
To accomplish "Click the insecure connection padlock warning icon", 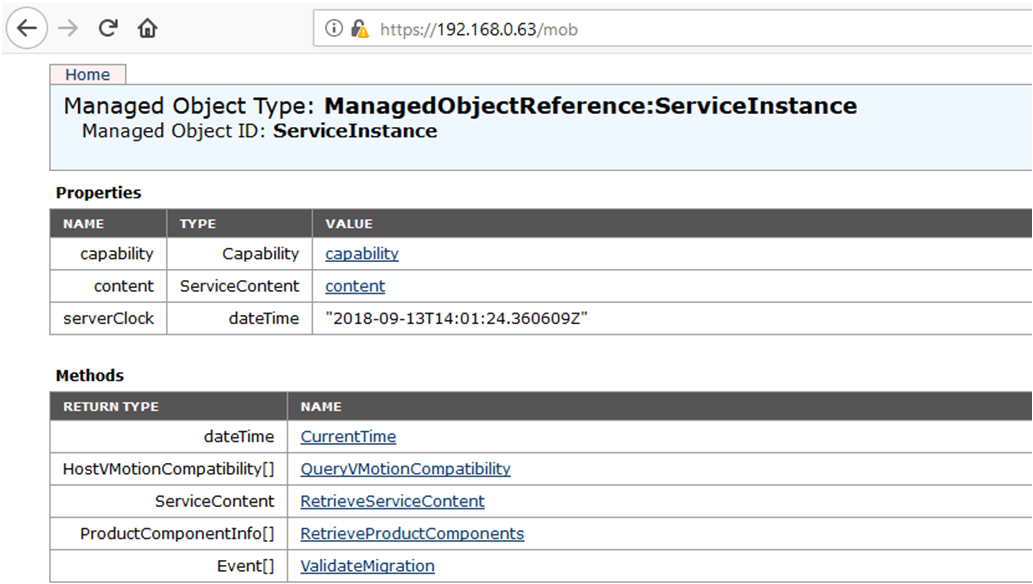I will [356, 30].
